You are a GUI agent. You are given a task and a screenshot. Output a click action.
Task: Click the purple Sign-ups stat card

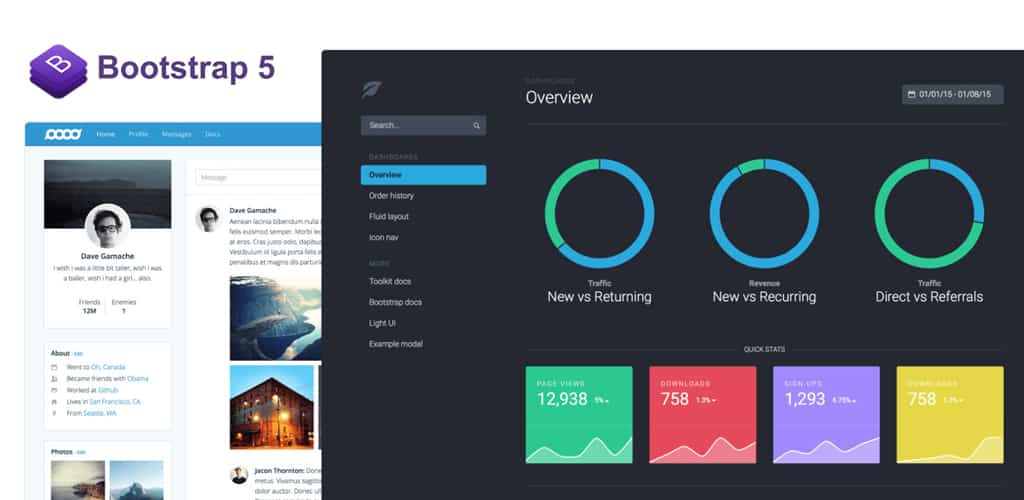826,415
